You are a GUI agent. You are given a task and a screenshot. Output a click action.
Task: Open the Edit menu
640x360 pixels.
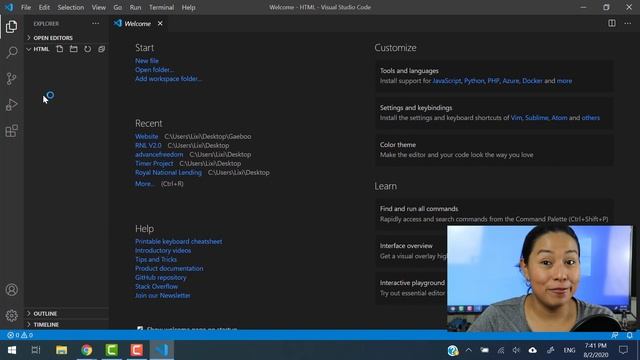44,7
